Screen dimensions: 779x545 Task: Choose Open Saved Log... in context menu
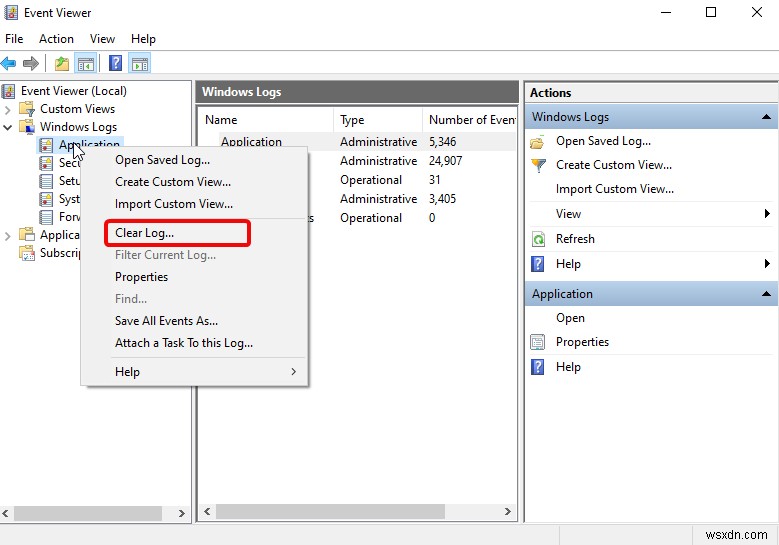point(195,160)
